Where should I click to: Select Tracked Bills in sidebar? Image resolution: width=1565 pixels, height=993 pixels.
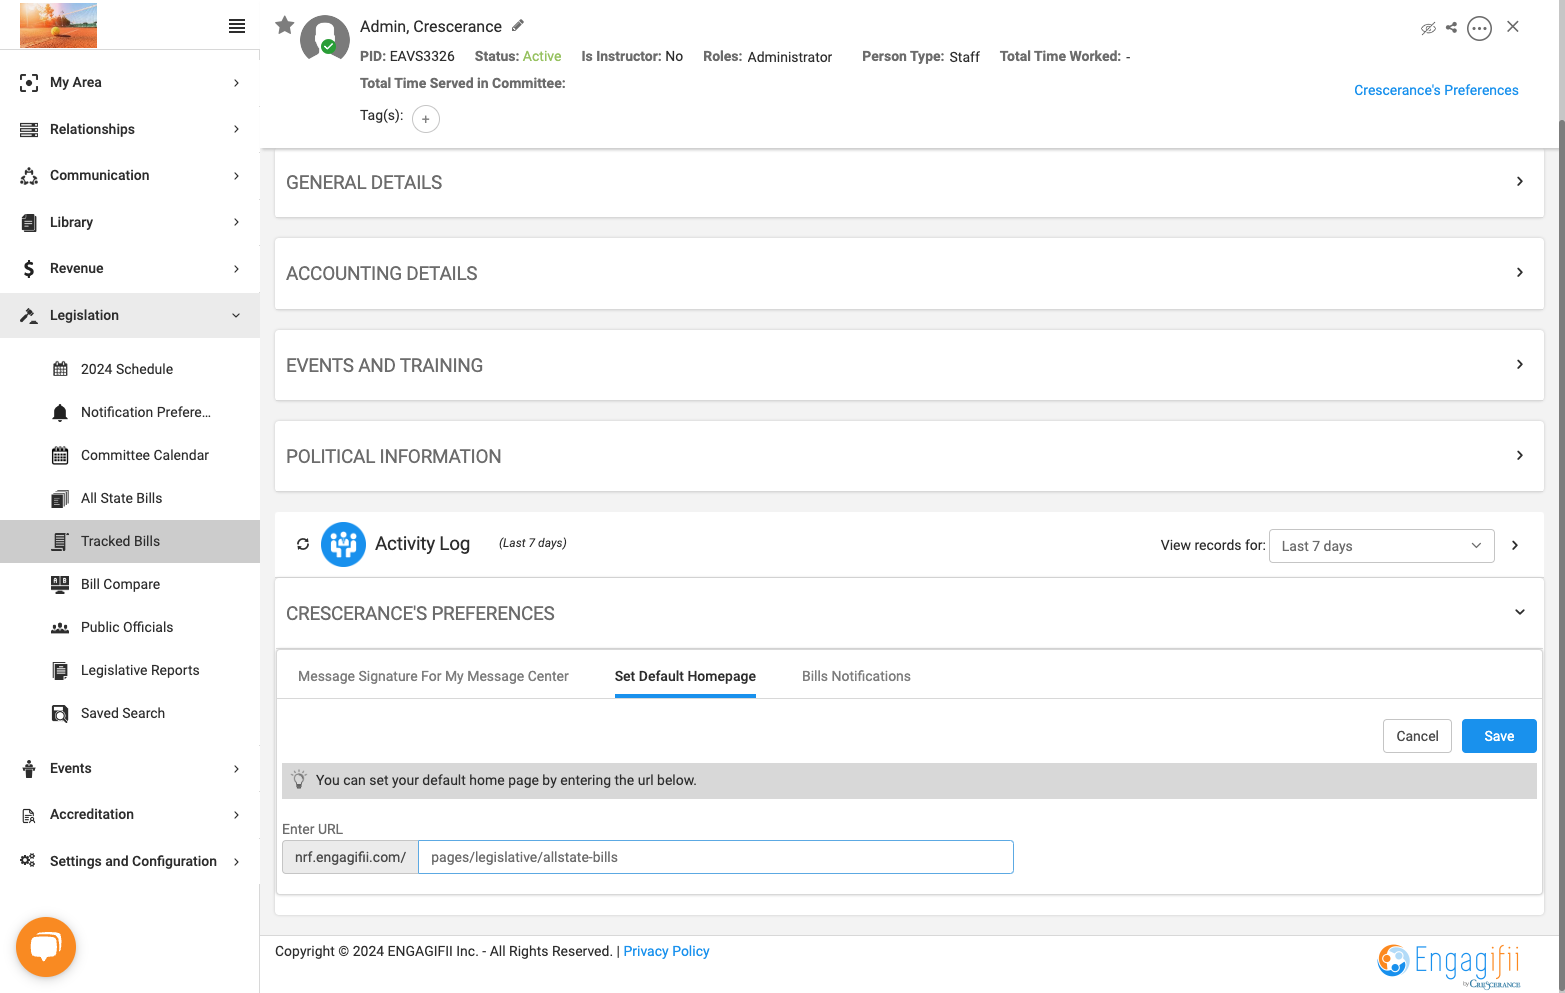(x=130, y=541)
